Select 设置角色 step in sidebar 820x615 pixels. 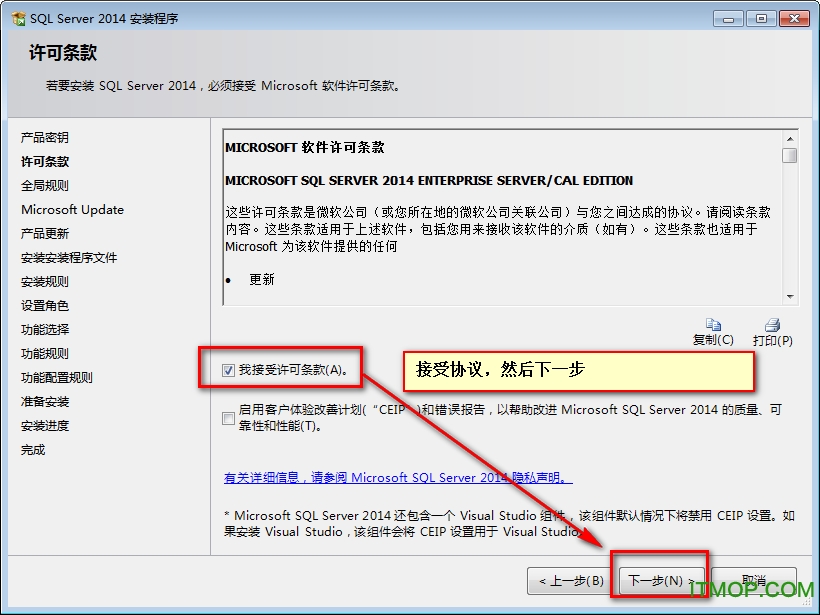click(x=45, y=306)
